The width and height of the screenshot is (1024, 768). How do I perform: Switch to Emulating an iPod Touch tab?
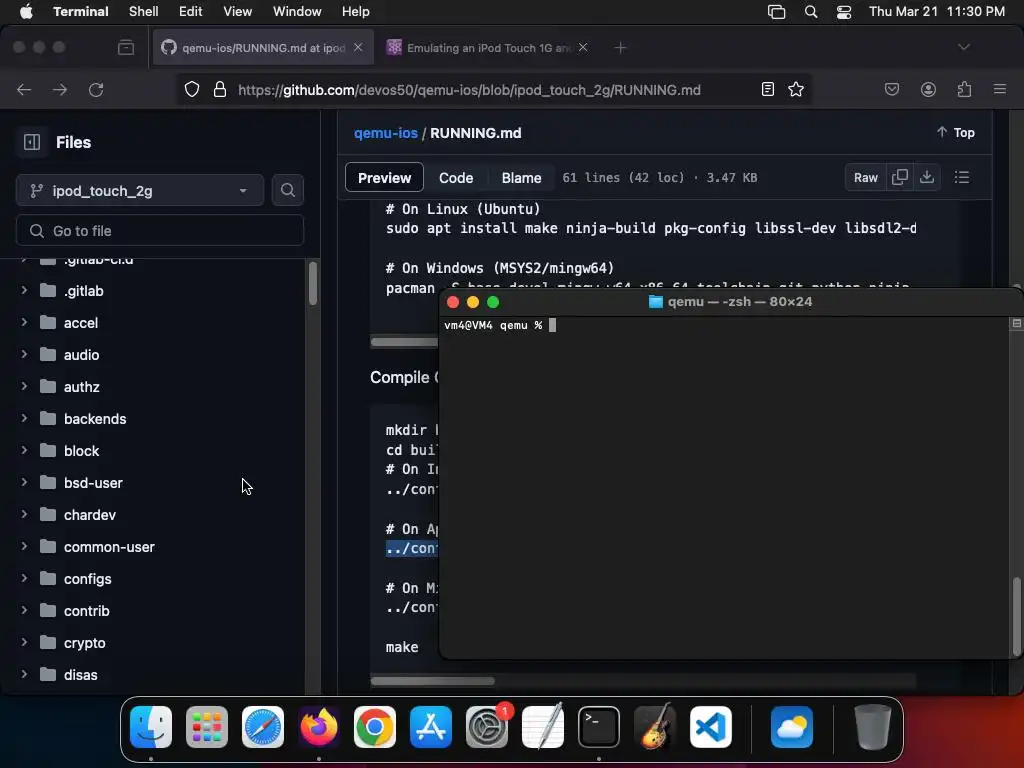(487, 48)
